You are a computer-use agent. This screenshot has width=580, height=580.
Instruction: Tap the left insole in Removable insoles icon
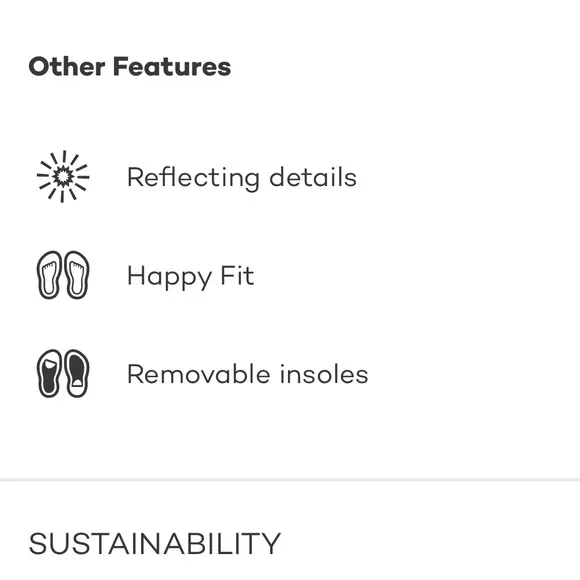pyautogui.click(x=49, y=373)
